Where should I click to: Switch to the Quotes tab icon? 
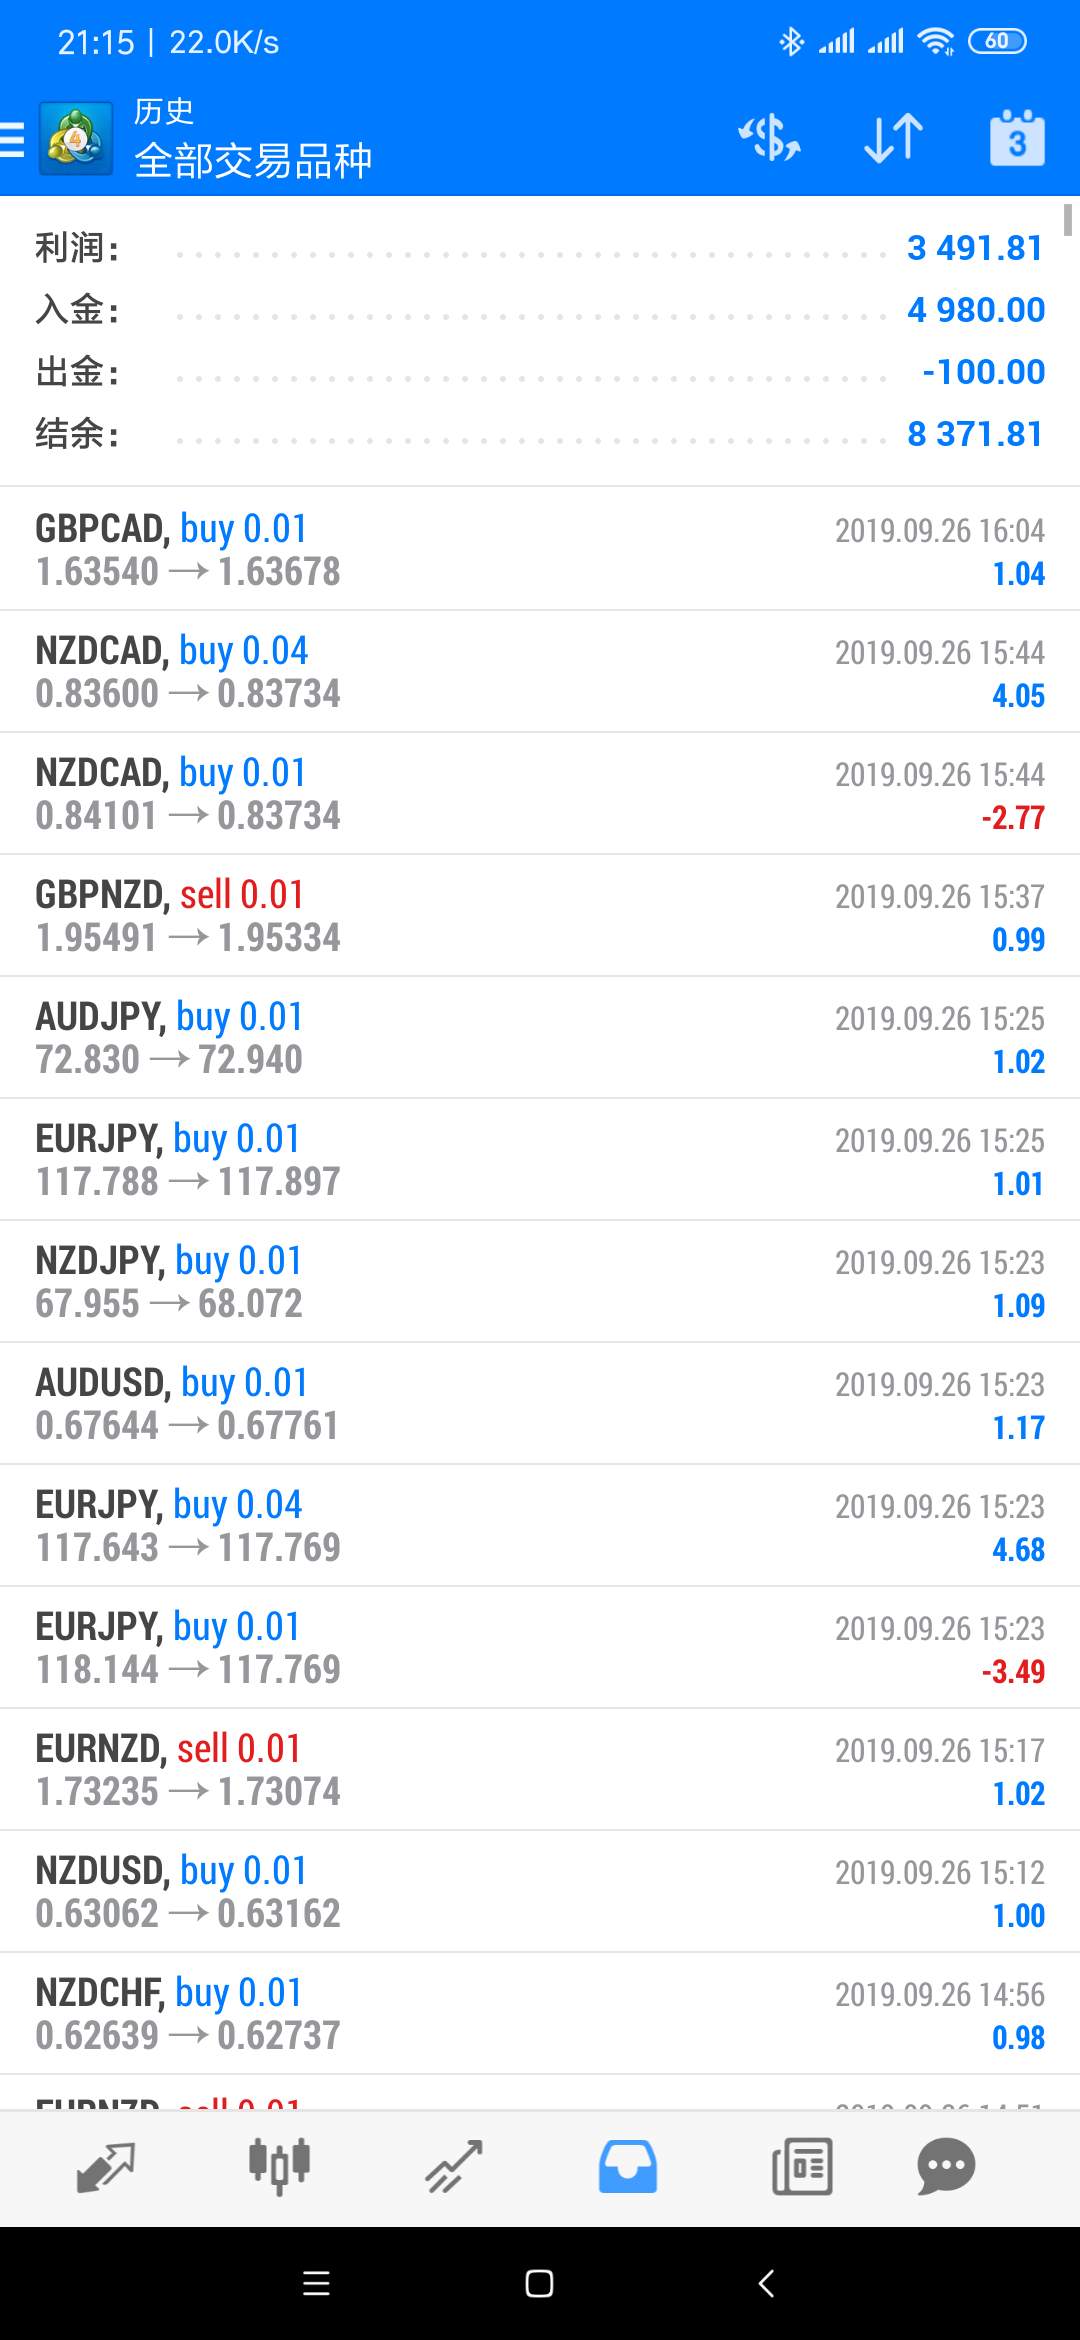pos(105,2167)
